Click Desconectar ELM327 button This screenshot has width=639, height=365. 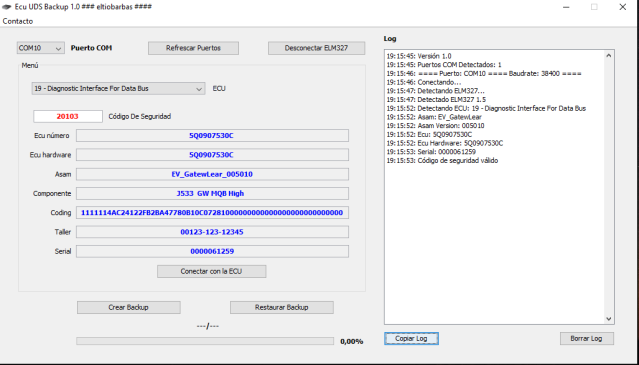point(316,48)
